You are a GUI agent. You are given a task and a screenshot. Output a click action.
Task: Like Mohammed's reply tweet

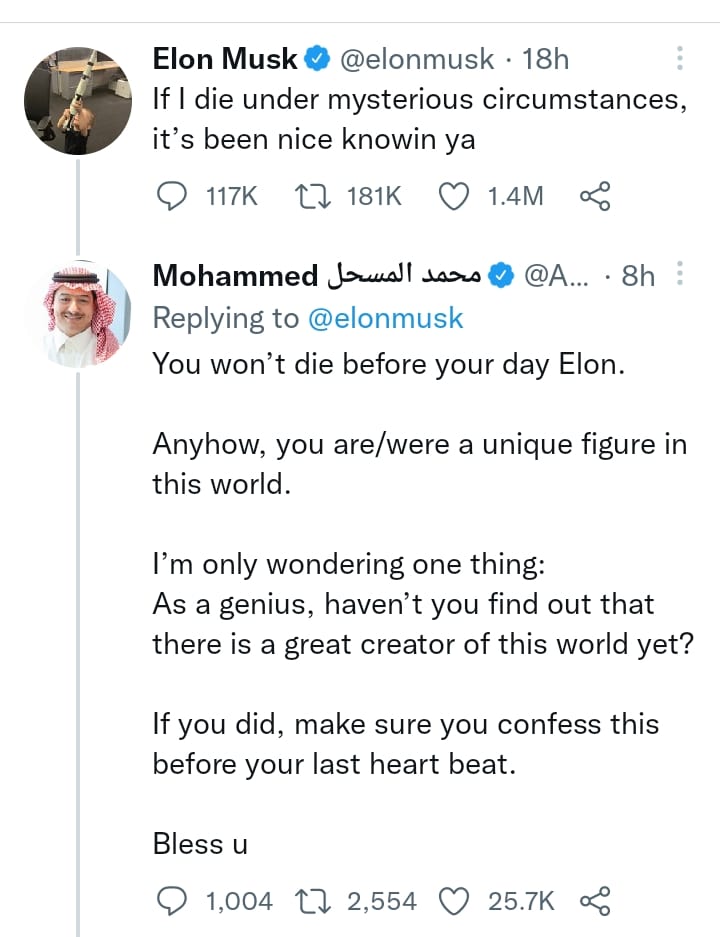pos(455,901)
